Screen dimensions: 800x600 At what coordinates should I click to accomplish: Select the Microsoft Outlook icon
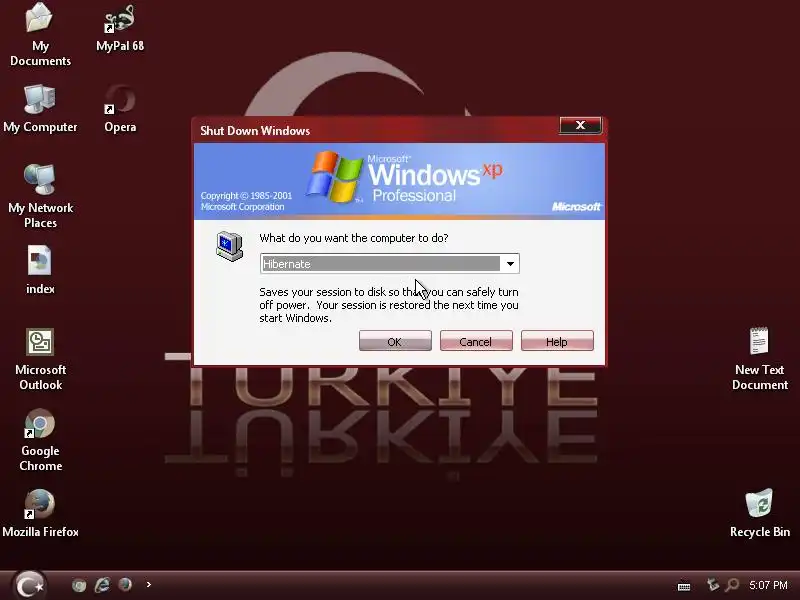pos(40,359)
